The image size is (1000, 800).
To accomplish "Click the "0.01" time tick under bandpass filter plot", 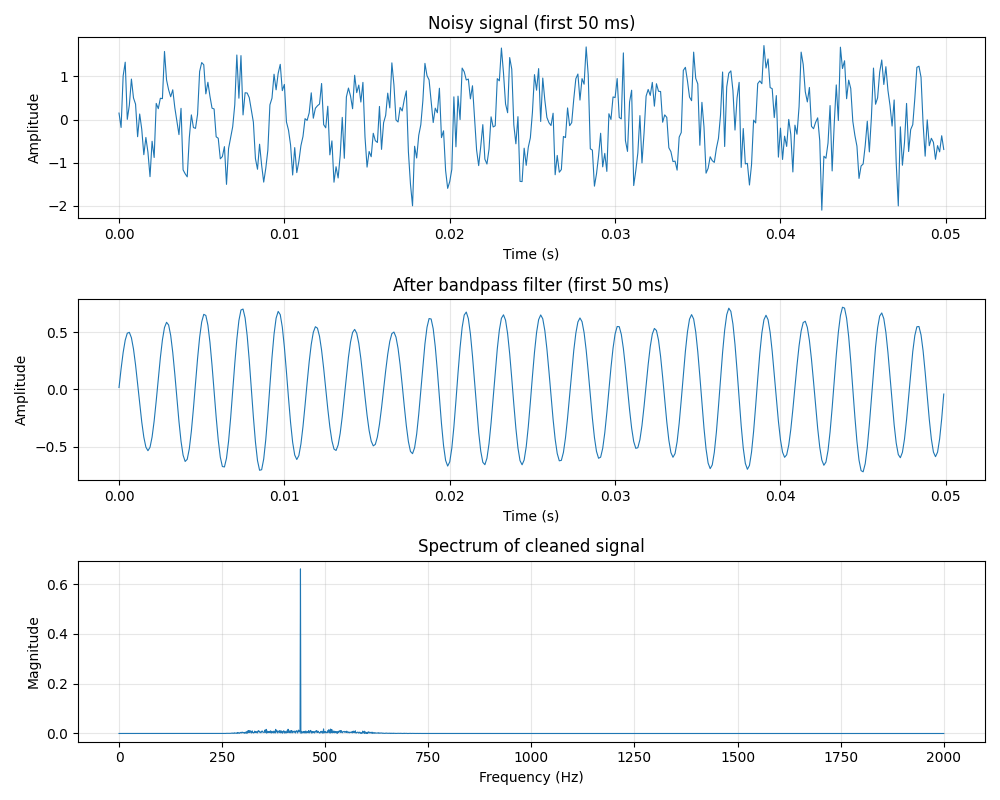I will (x=284, y=496).
